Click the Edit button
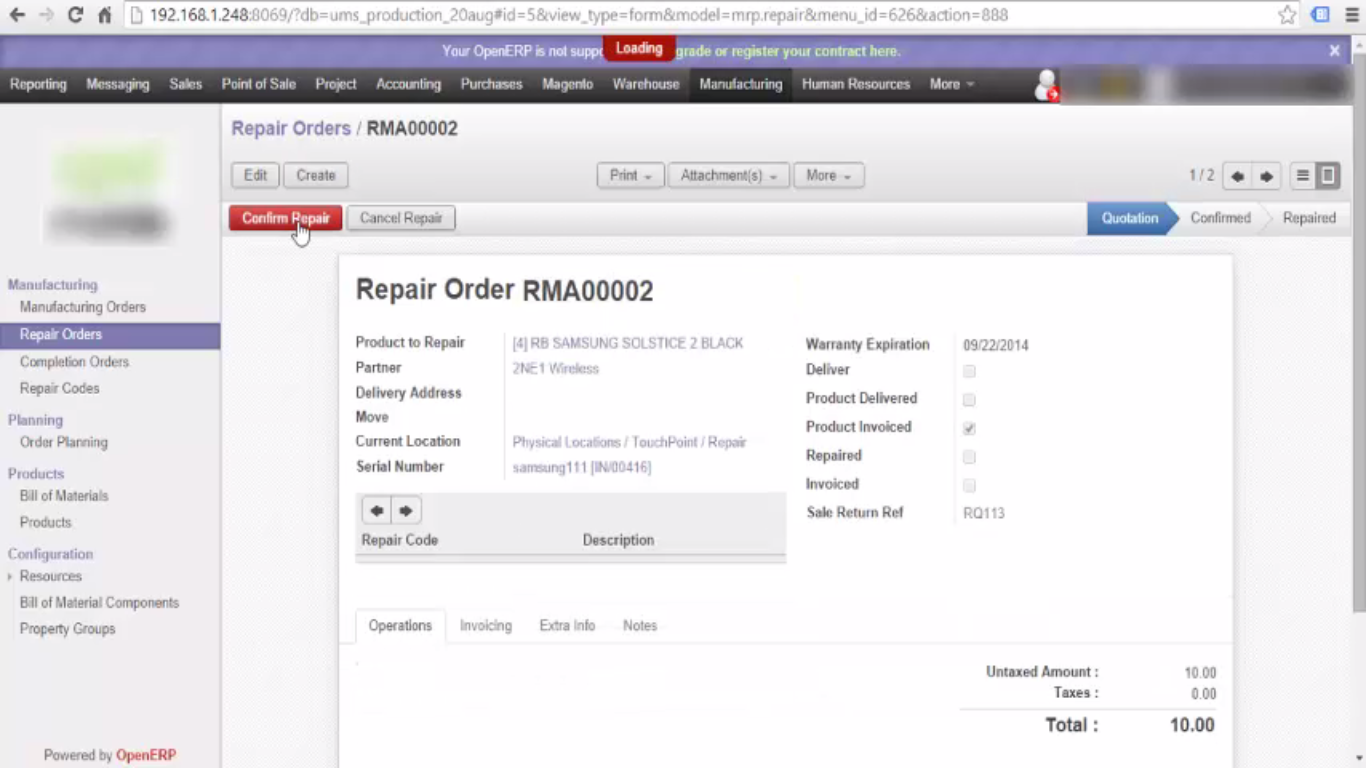This screenshot has width=1366, height=768. click(x=256, y=175)
